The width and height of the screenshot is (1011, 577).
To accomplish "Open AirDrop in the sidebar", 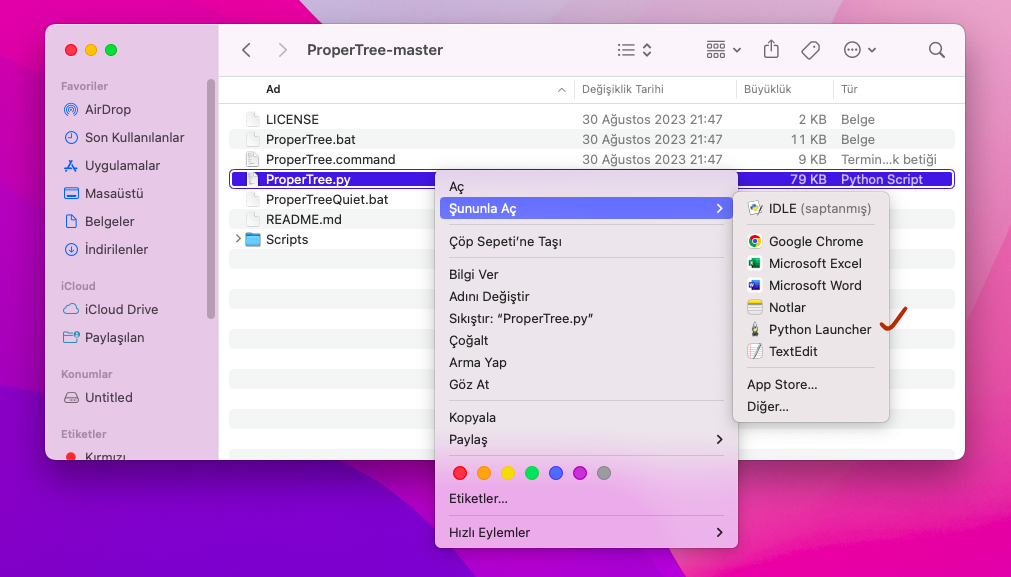I will coord(107,109).
